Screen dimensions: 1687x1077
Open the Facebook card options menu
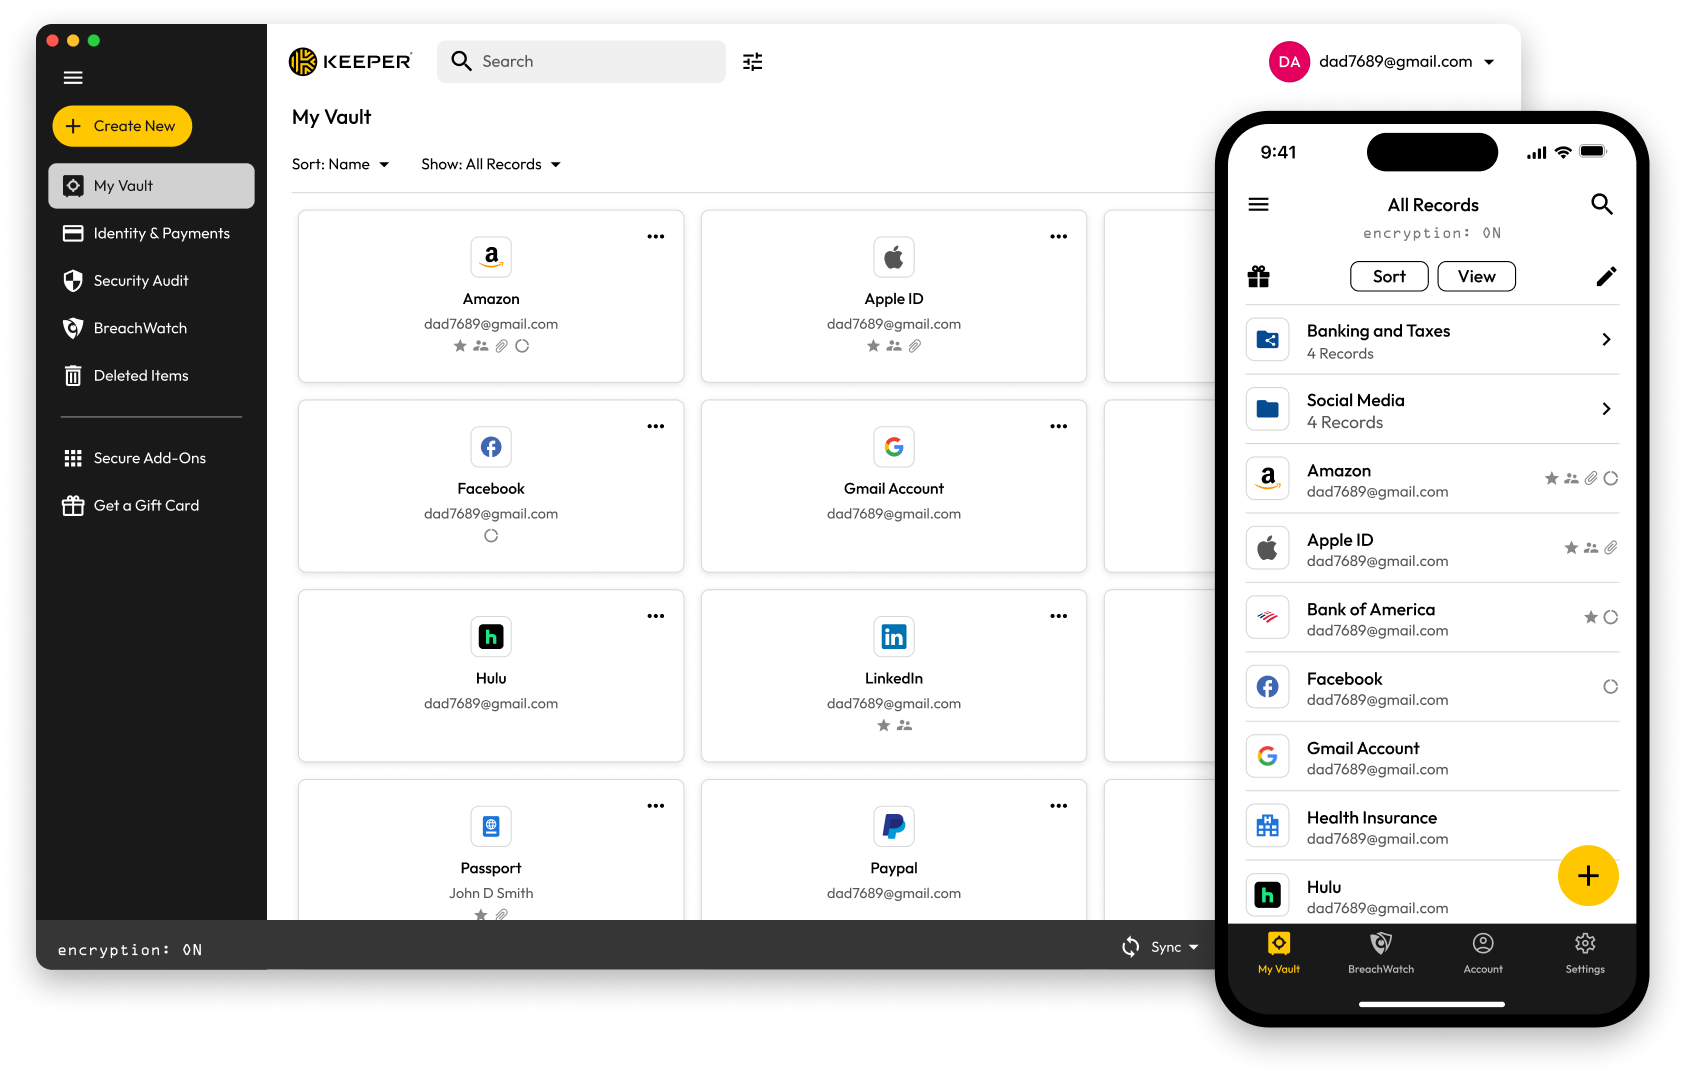click(x=656, y=427)
